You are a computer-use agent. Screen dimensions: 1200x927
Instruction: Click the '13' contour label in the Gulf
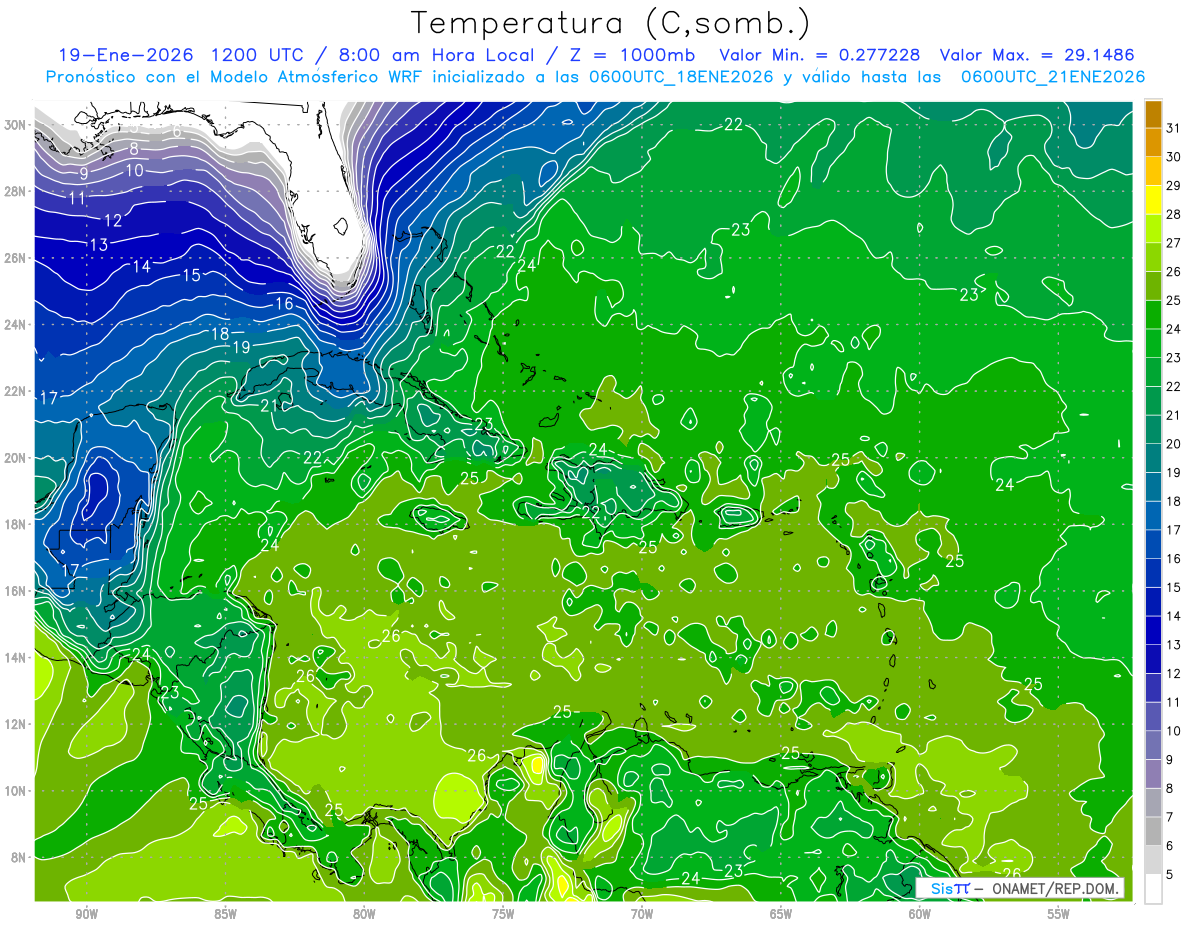point(98,244)
